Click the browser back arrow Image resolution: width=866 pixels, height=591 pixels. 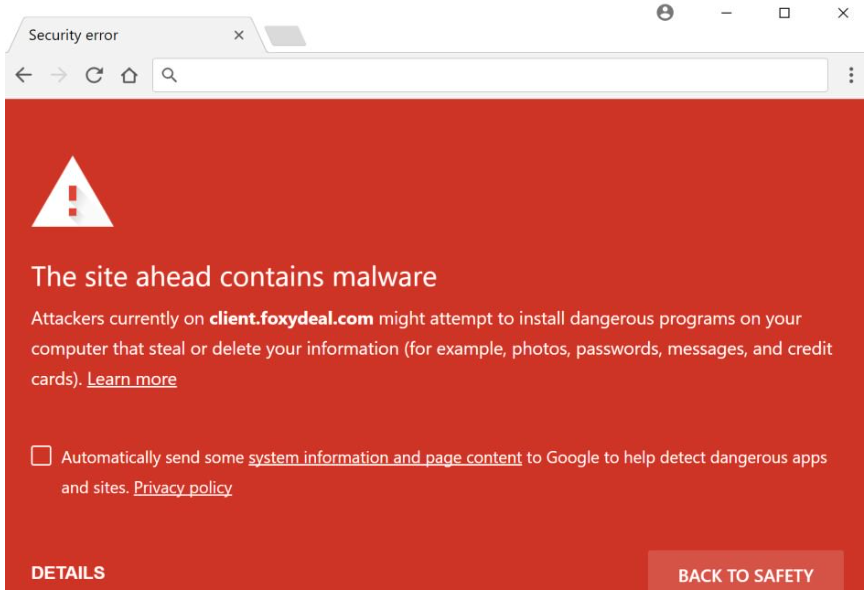pos(24,75)
